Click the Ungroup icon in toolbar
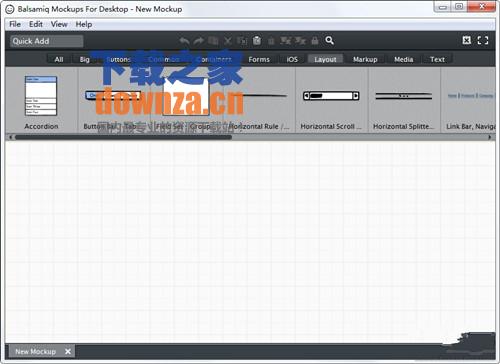Image resolution: width=500 pixels, height=364 pixels. click(300, 41)
